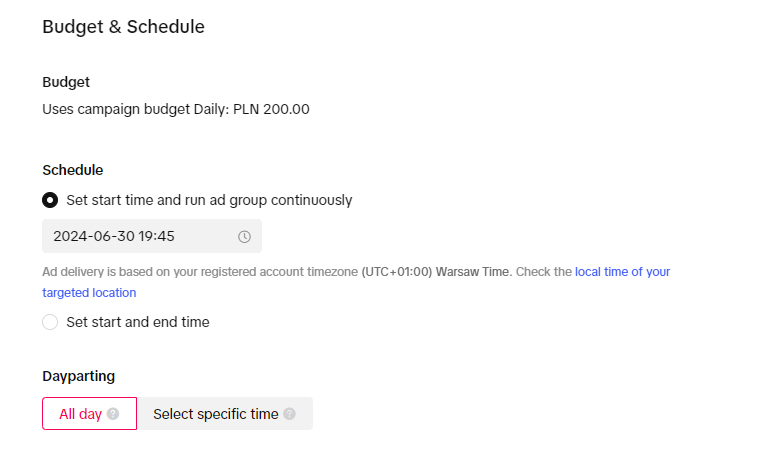
Task: Click the Set start time and run label text
Action: pos(209,200)
